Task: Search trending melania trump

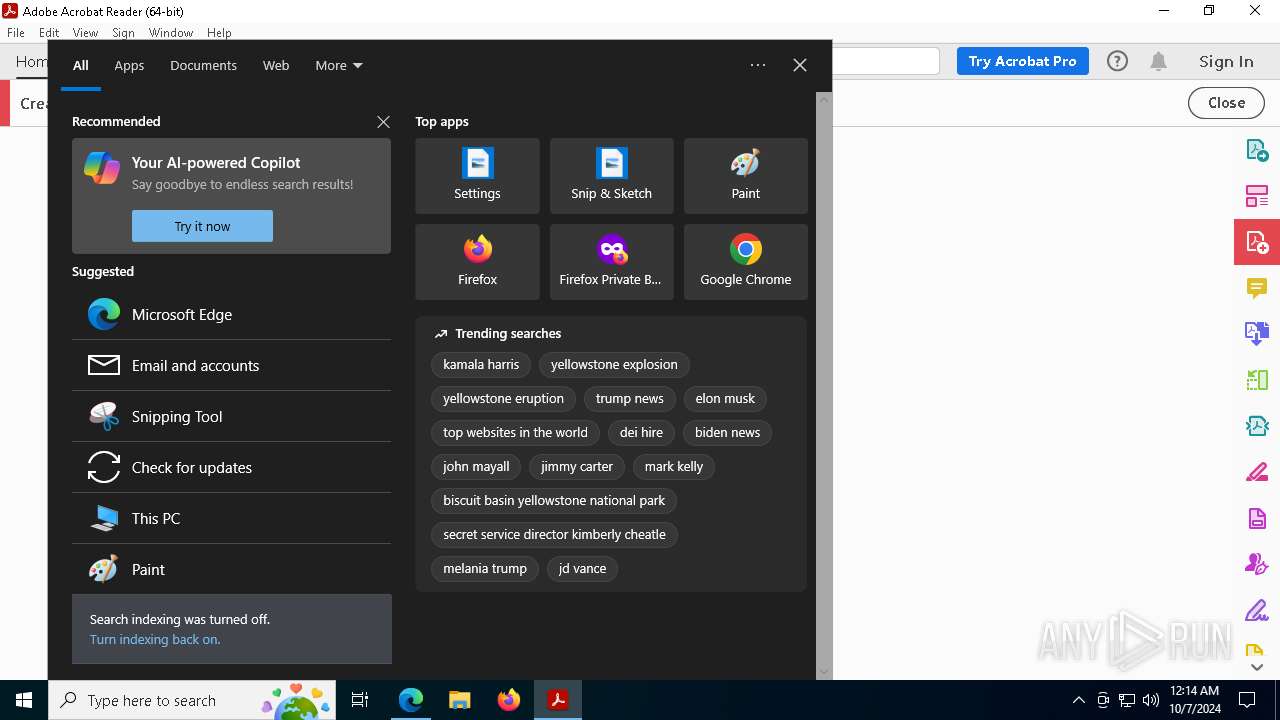Action: (485, 569)
